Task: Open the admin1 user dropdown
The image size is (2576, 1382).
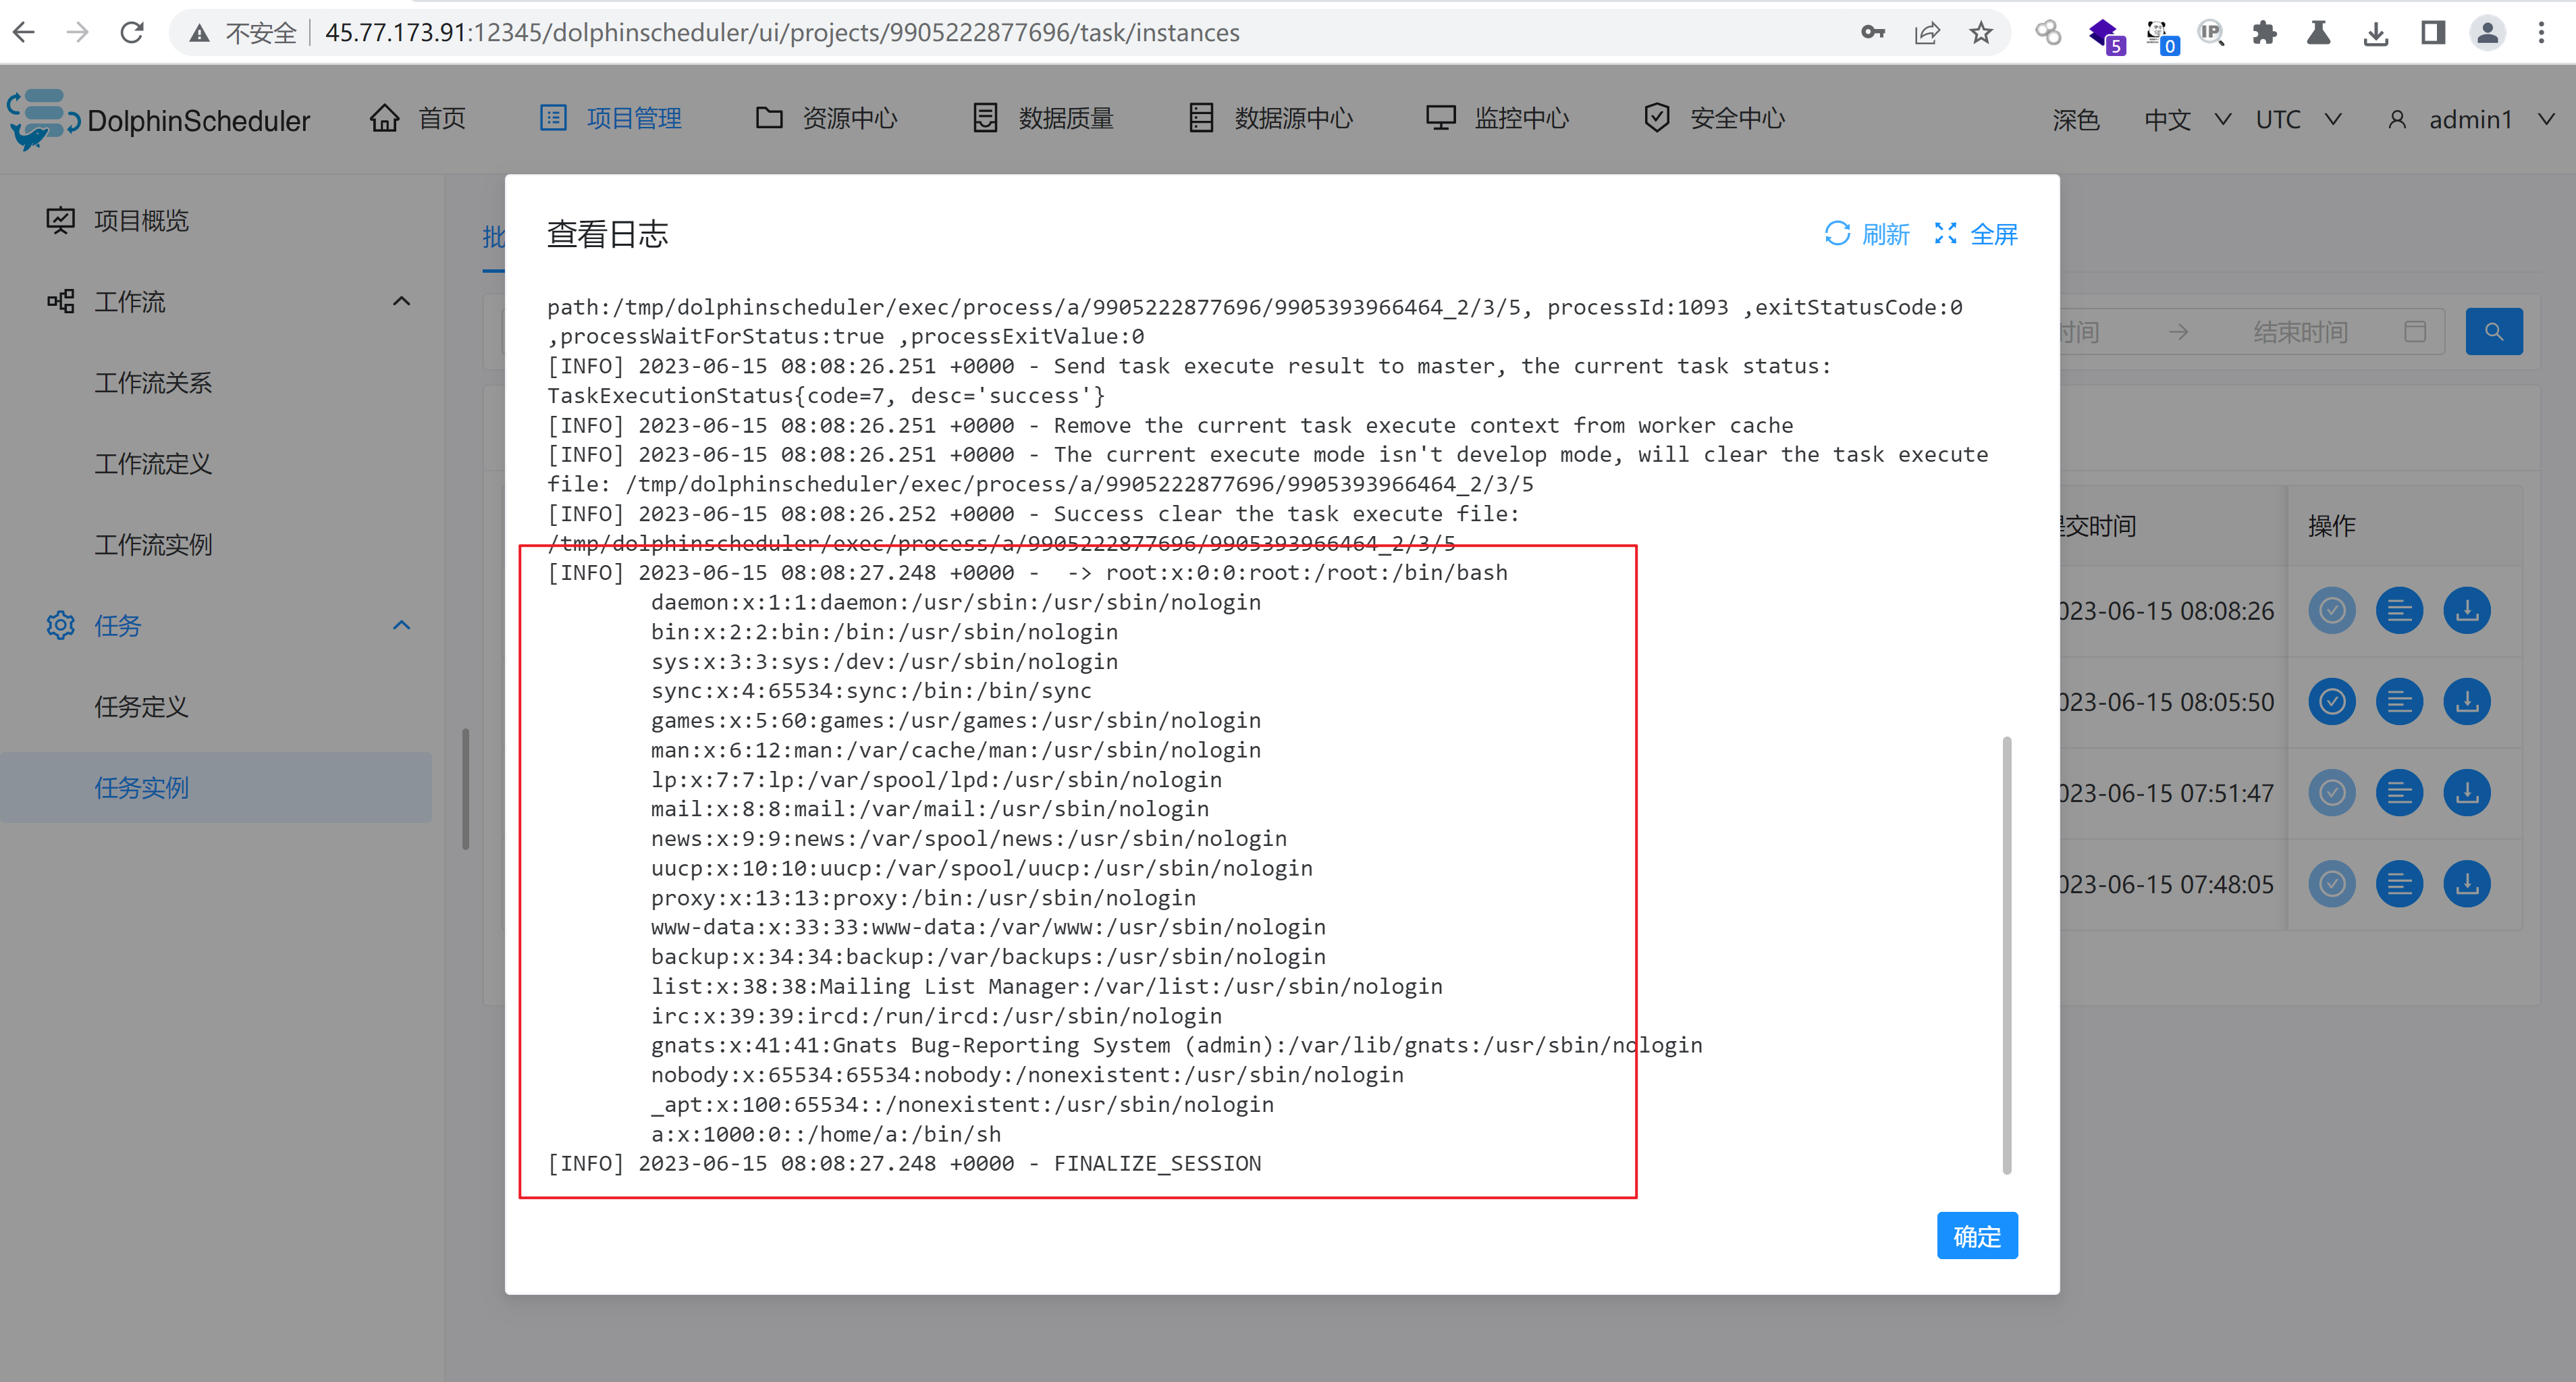Action: tap(2472, 120)
